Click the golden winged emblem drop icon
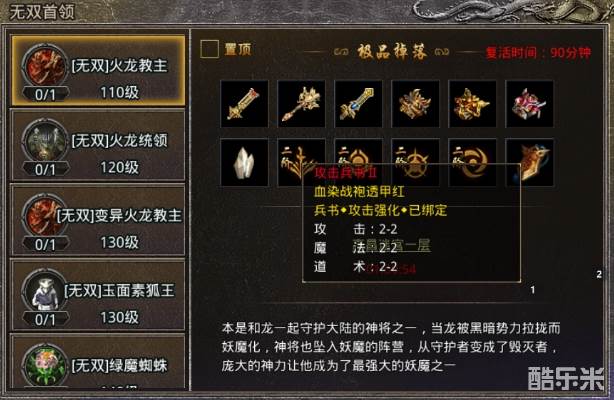 (x=529, y=163)
